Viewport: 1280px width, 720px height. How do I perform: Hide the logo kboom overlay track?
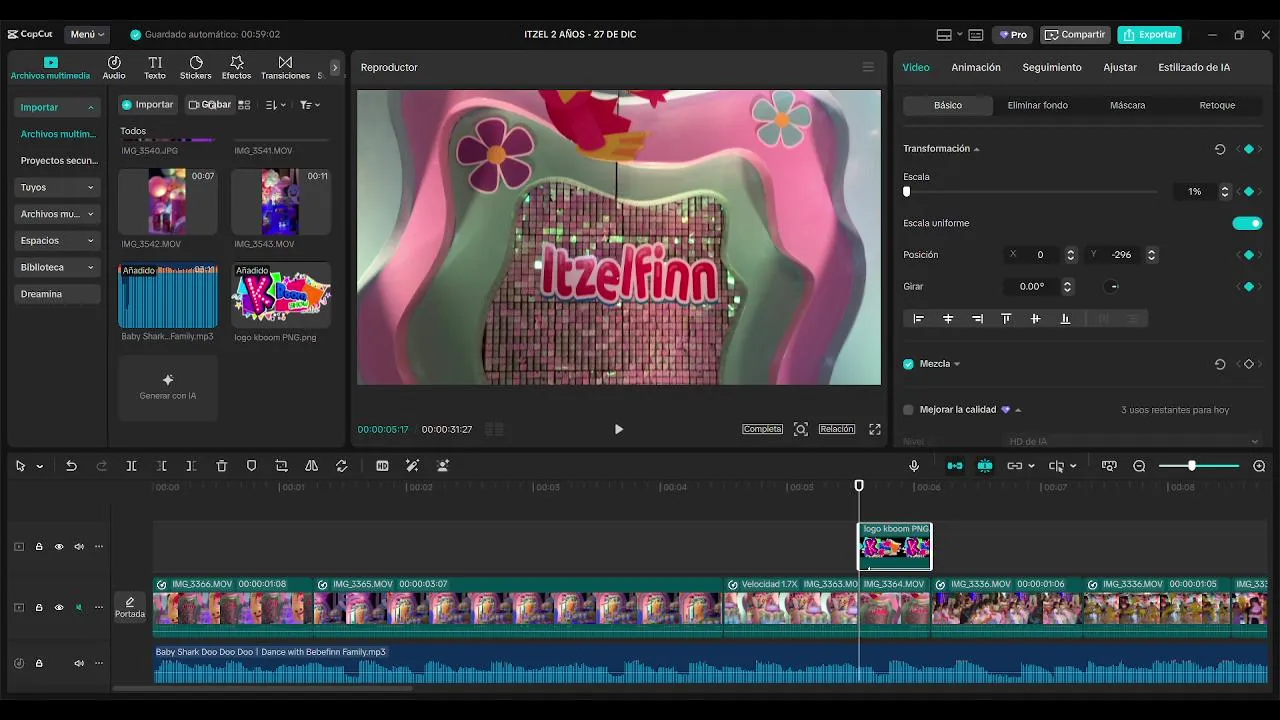click(x=59, y=547)
